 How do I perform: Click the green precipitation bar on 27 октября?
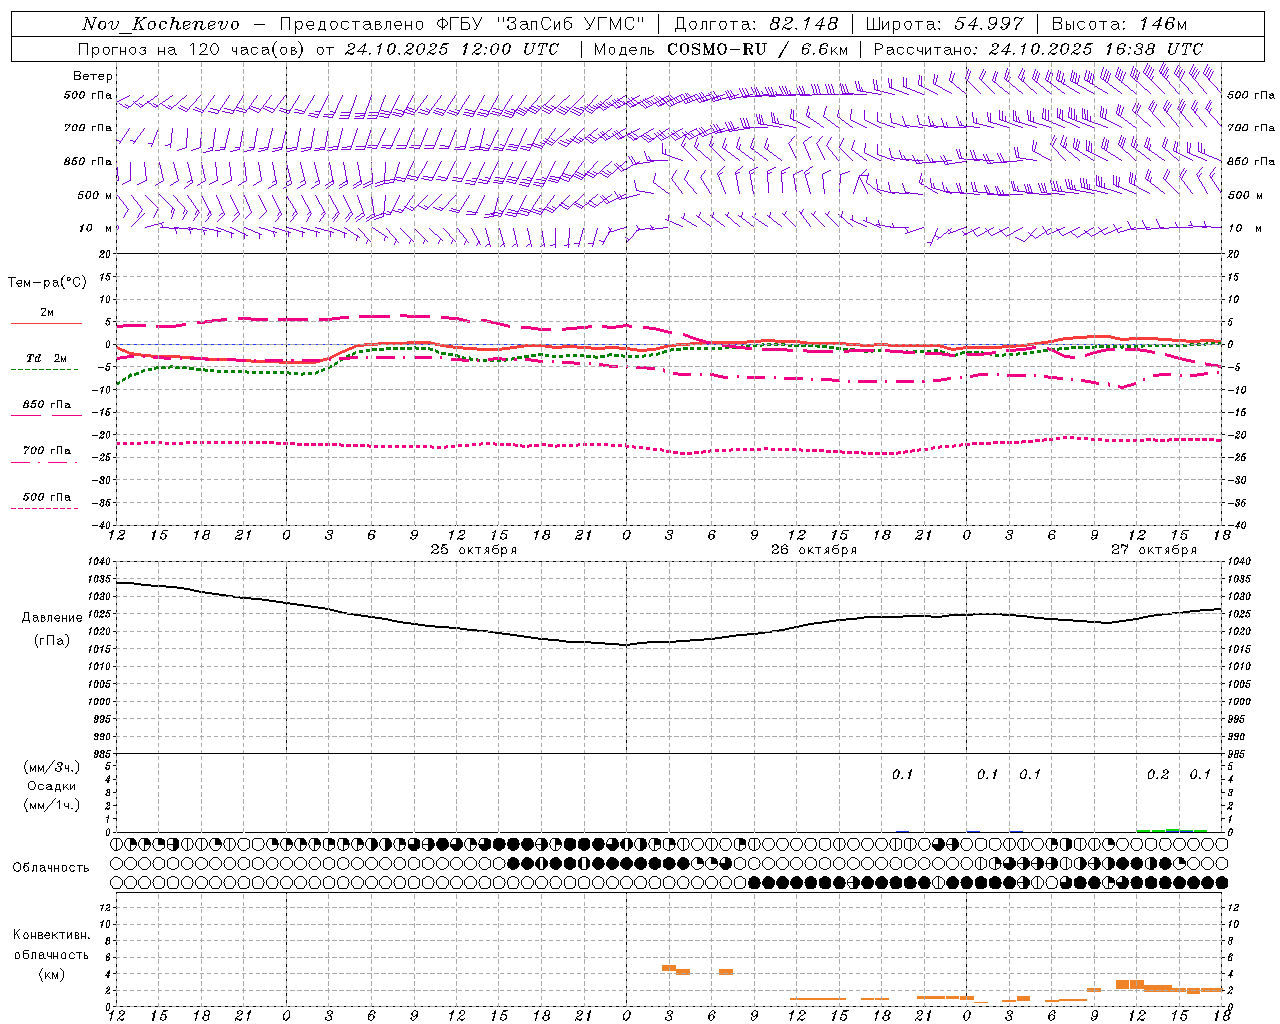point(1172,830)
